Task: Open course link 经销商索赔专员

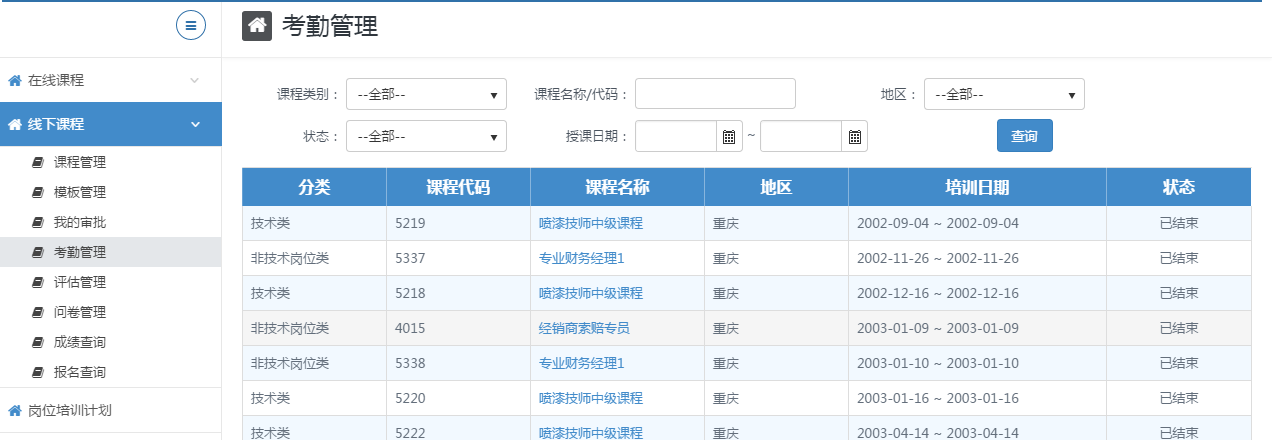Action: [x=584, y=328]
